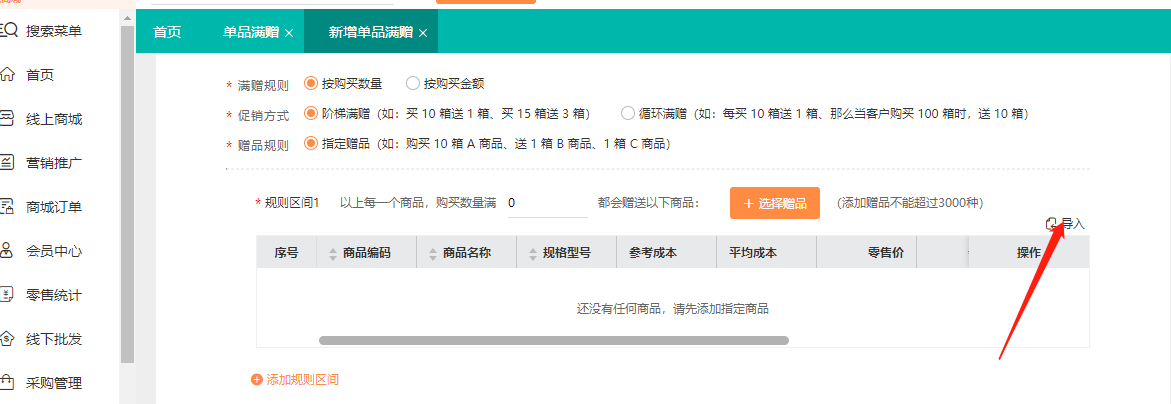This screenshot has height=404, width=1171.
Task: Open 营销推广 sidebar menu
Action: [54, 163]
